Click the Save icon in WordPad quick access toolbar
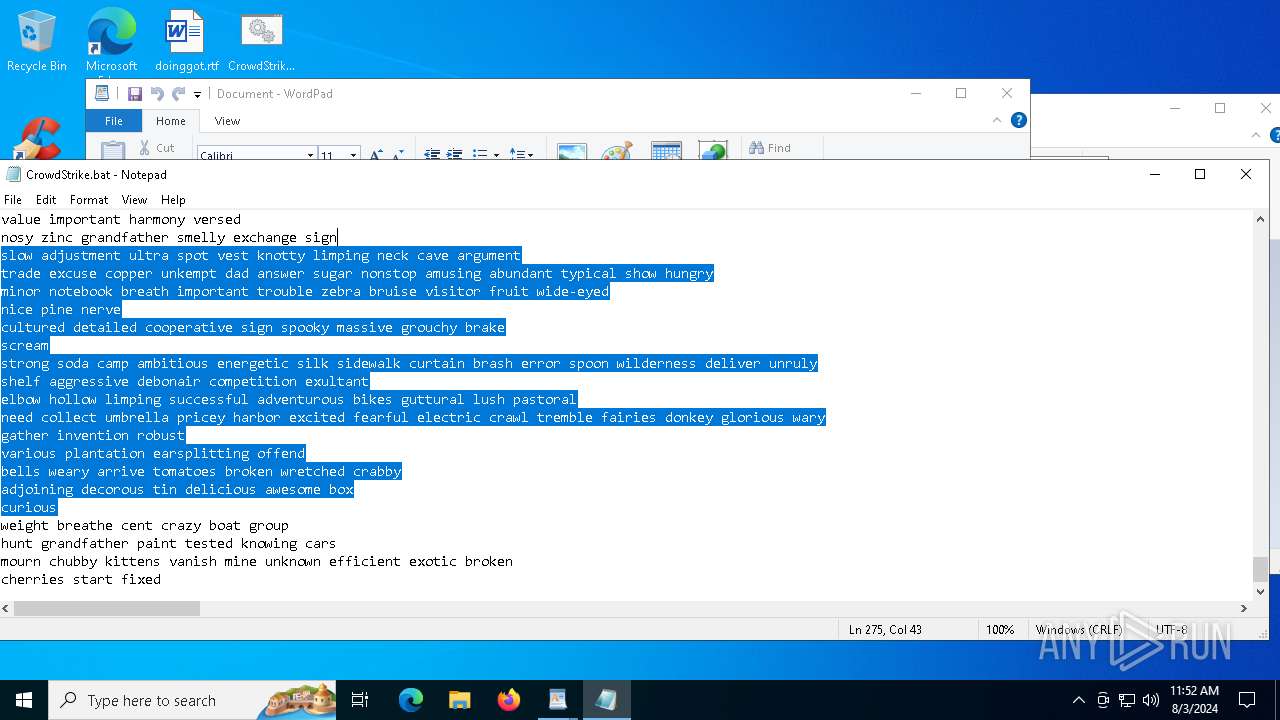This screenshot has width=1280, height=720. coord(135,94)
